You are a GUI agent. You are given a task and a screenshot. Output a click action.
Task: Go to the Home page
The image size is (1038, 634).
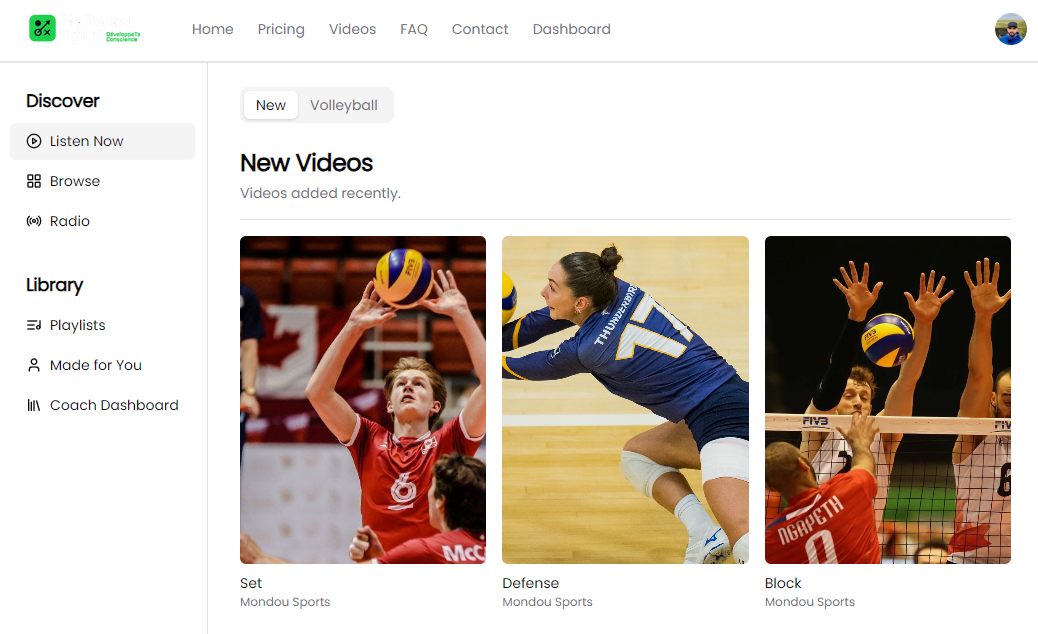tap(212, 29)
